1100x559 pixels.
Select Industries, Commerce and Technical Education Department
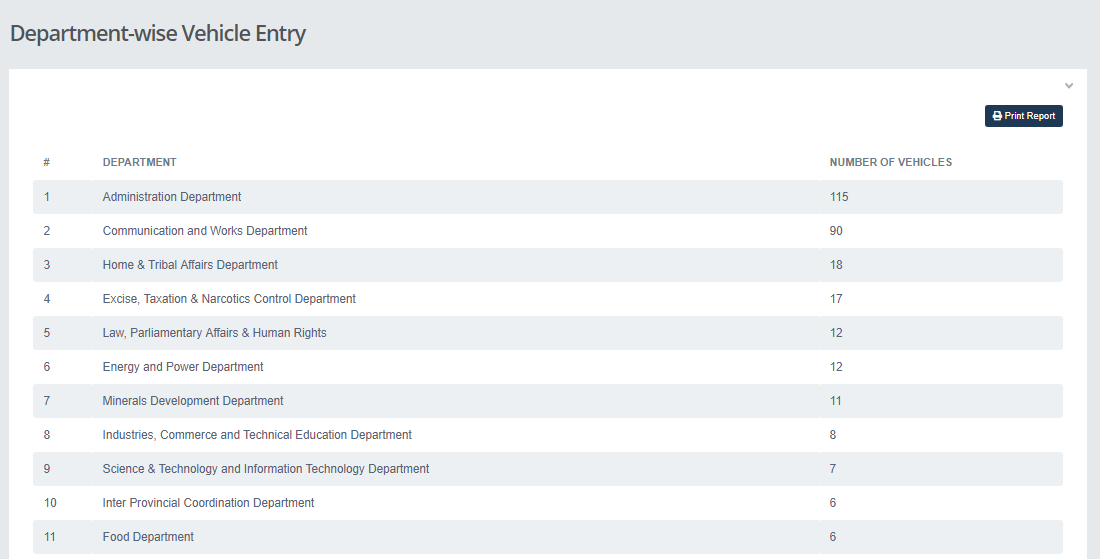coord(257,435)
